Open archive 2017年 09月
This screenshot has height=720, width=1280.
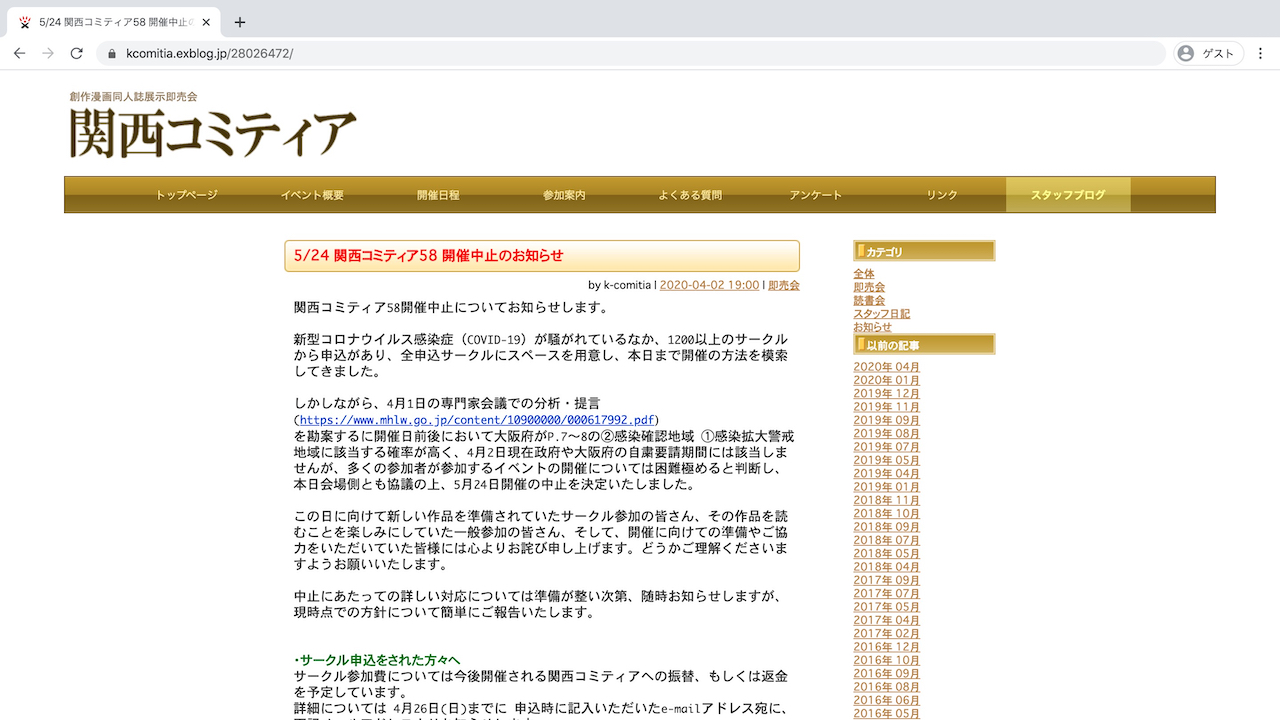click(887, 580)
